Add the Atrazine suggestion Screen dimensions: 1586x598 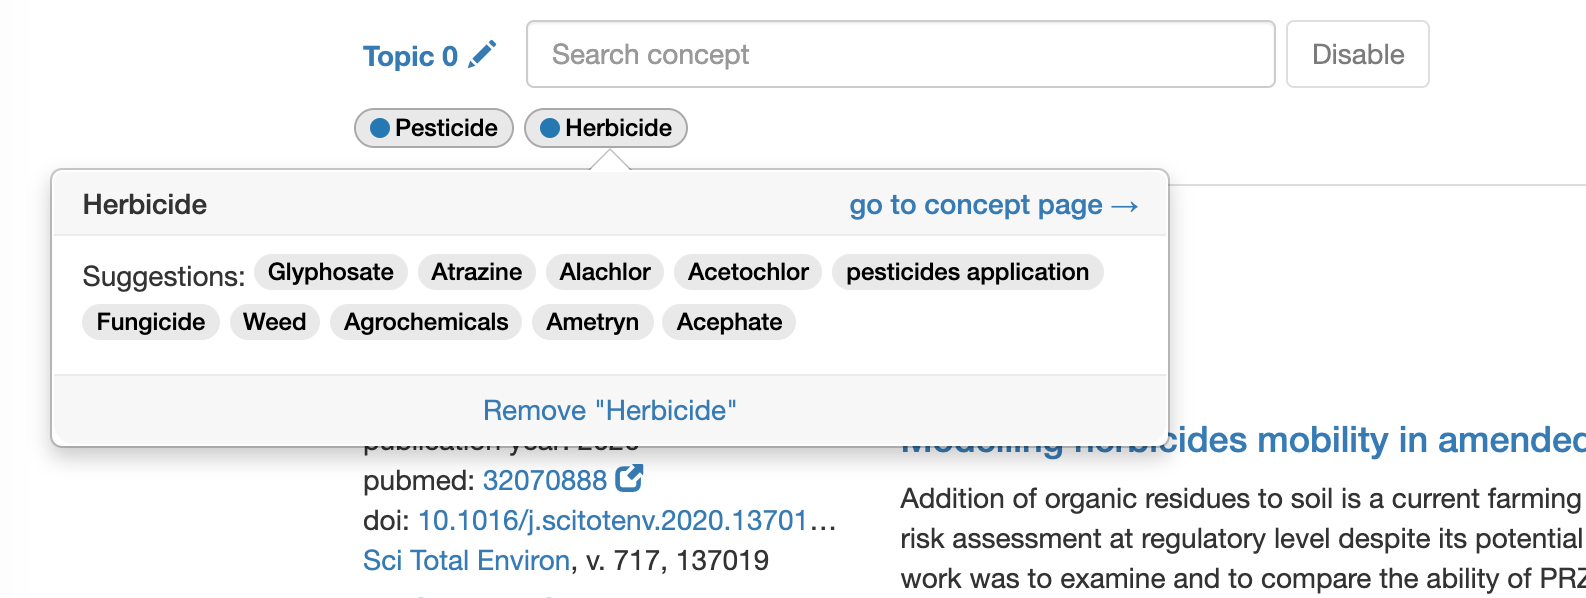(476, 272)
